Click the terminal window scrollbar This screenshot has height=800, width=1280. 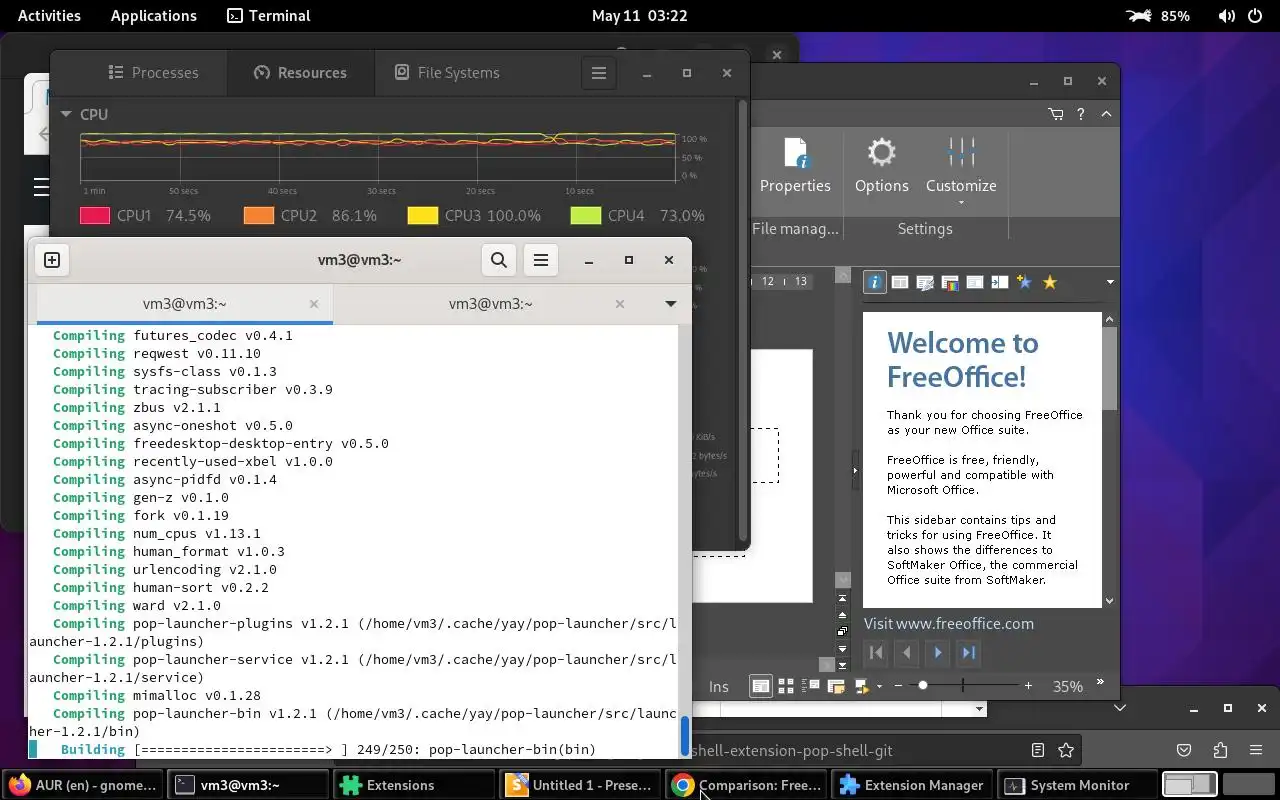685,737
